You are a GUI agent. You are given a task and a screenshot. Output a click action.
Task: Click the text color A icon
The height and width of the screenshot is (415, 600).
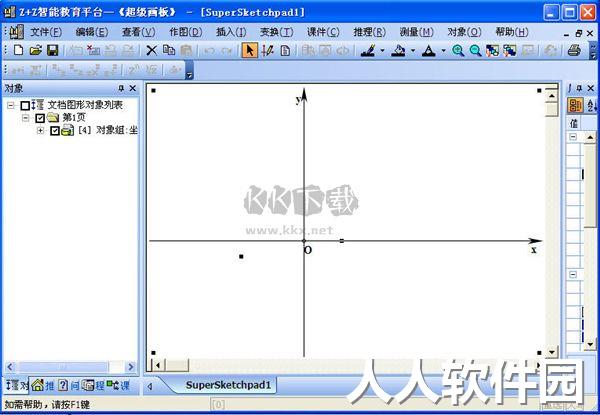coord(429,50)
